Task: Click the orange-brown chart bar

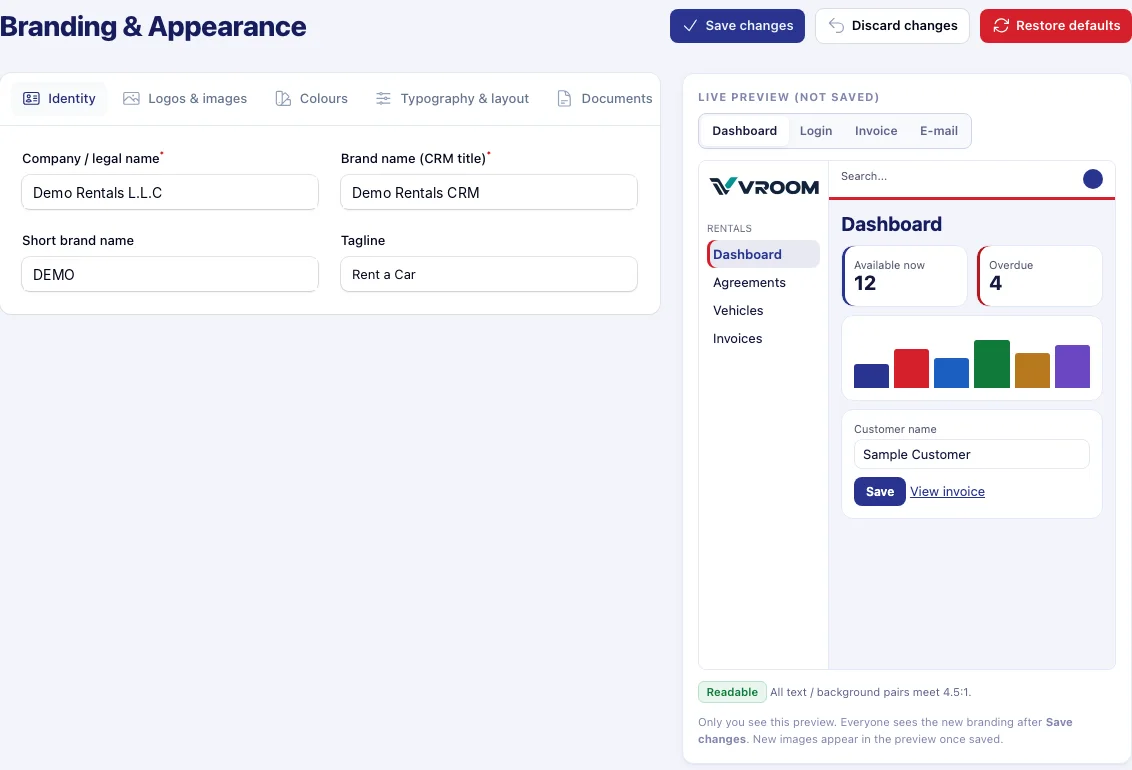Action: (x=1032, y=371)
